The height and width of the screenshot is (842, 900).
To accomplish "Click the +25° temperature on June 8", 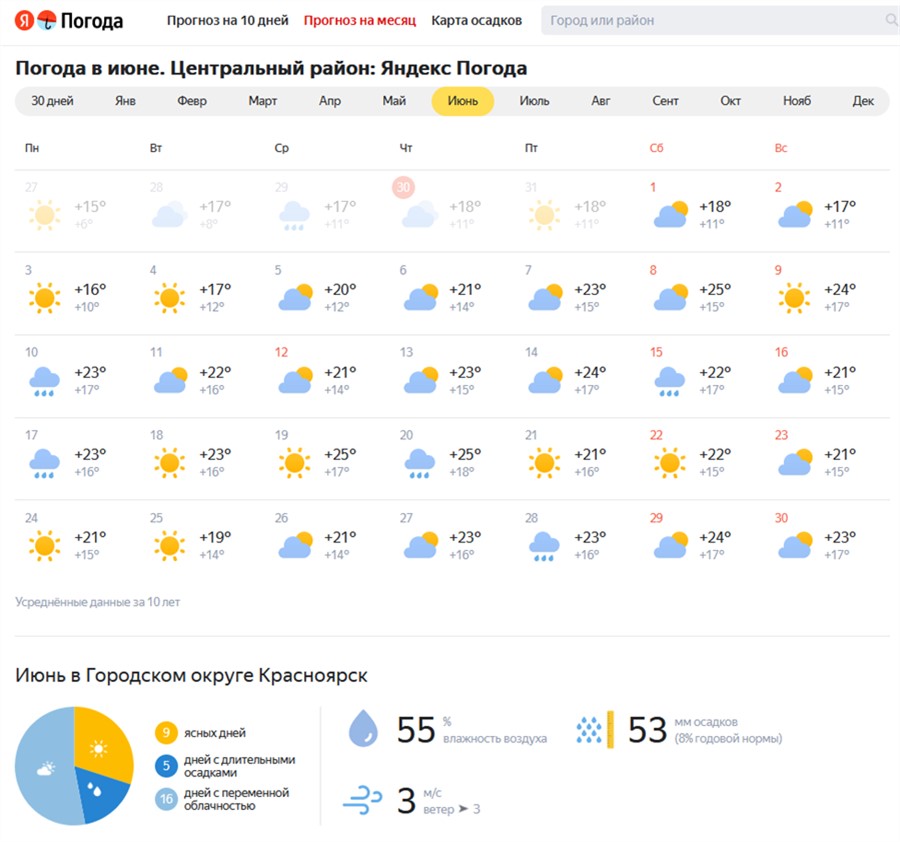I will [715, 289].
